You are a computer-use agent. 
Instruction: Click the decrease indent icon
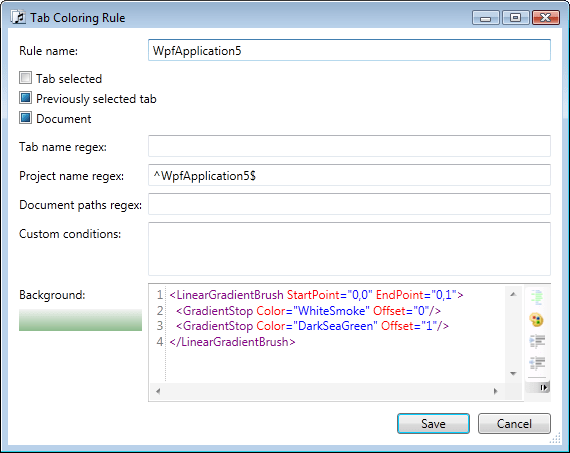(537, 363)
